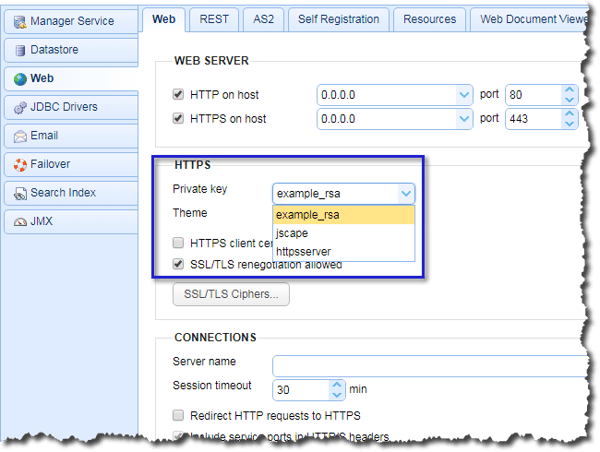
Task: Open the Email section
Action: (71, 135)
